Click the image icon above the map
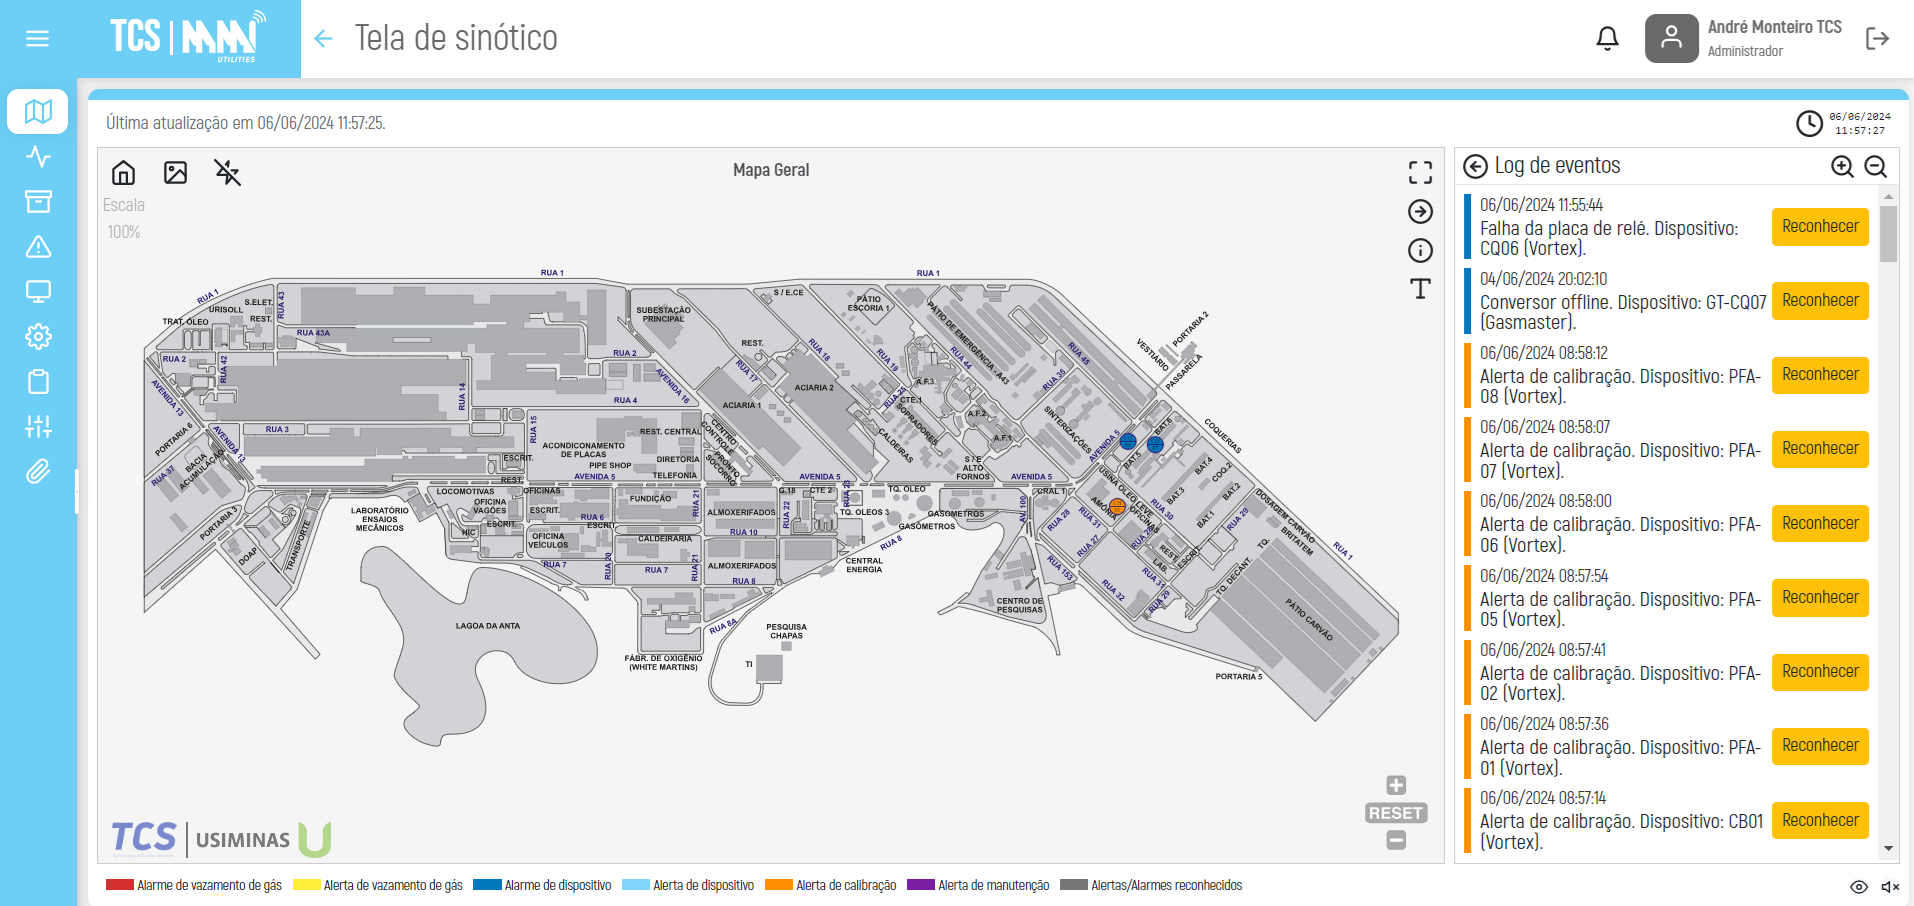 176,173
